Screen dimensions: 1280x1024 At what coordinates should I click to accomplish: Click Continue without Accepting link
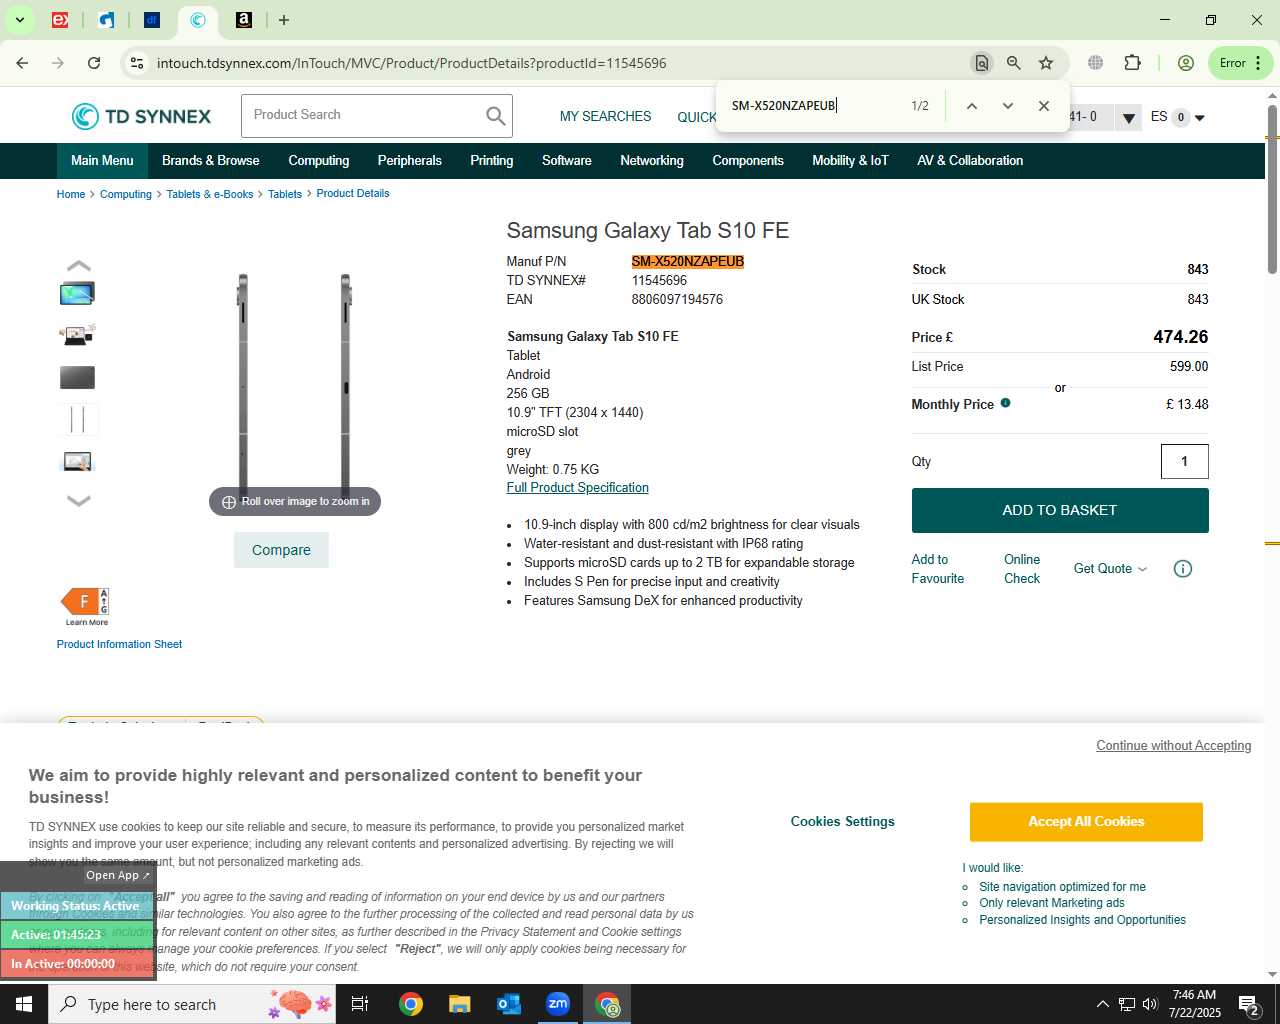coord(1174,746)
